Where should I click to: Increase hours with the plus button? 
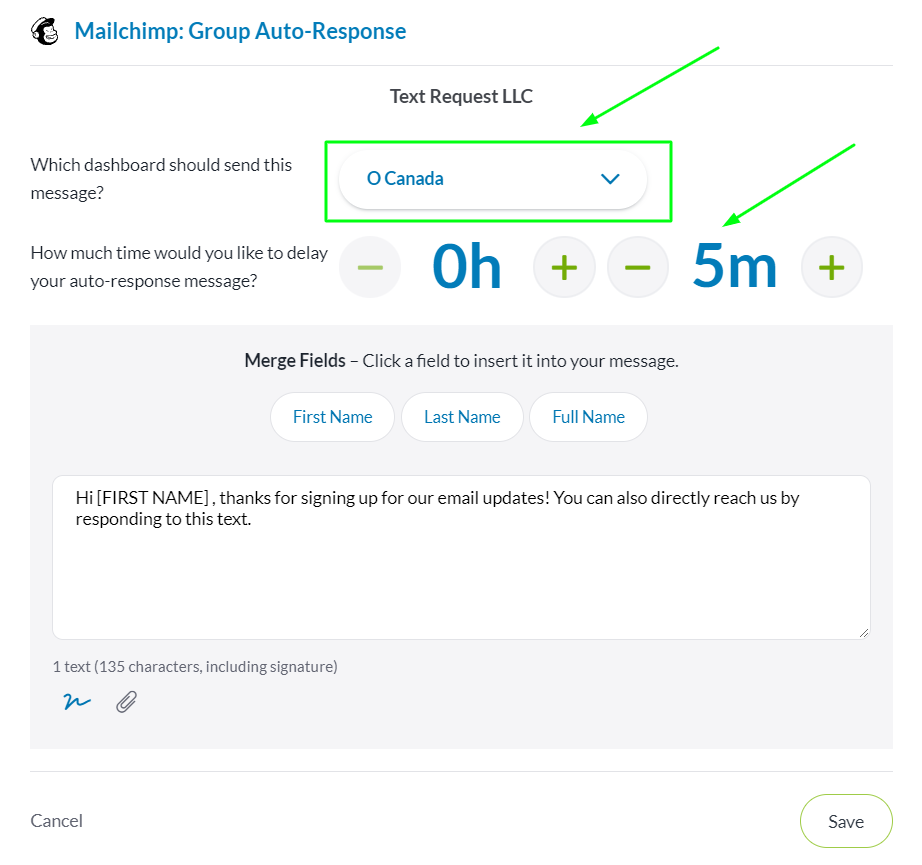[x=564, y=268]
